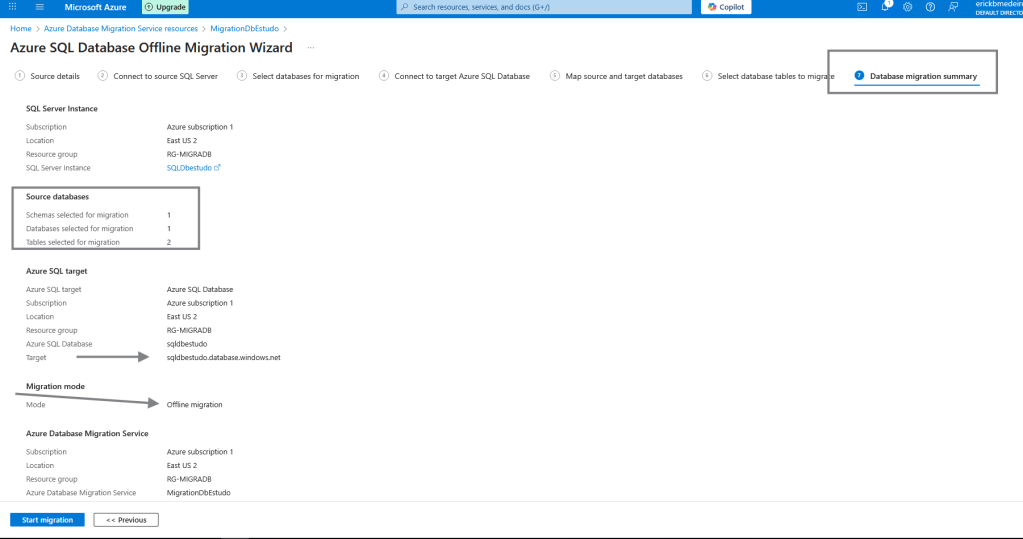Open the Feedback icon in header

(953, 7)
